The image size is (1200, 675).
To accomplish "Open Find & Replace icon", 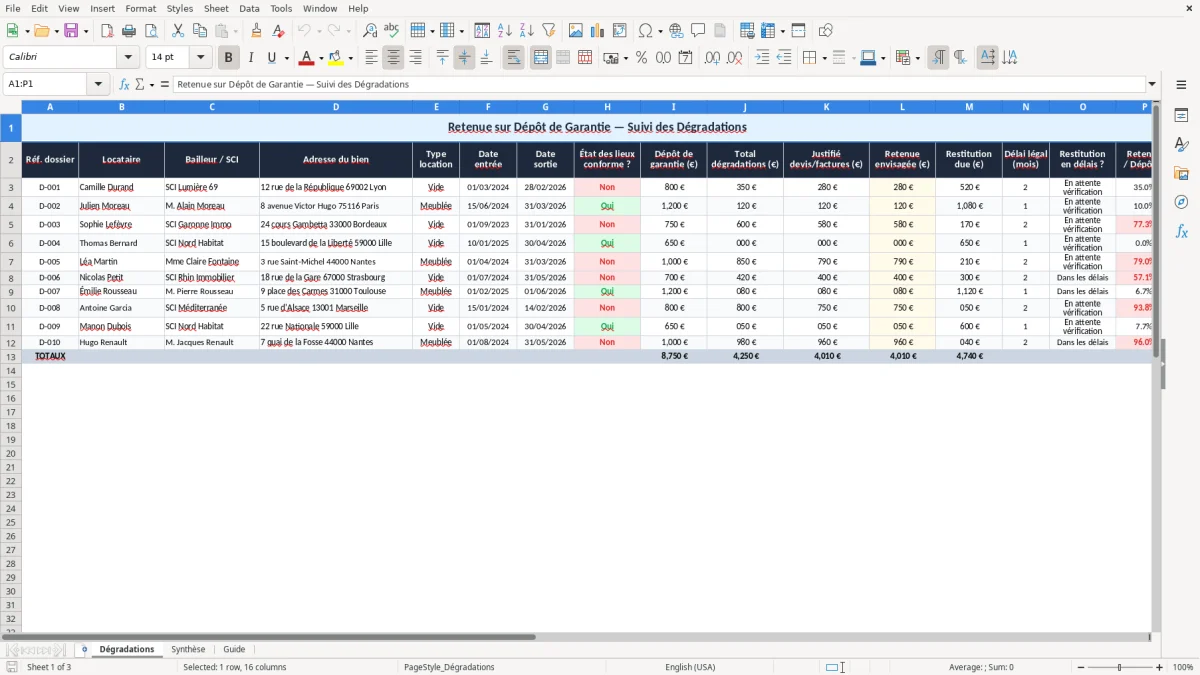I will [370, 31].
